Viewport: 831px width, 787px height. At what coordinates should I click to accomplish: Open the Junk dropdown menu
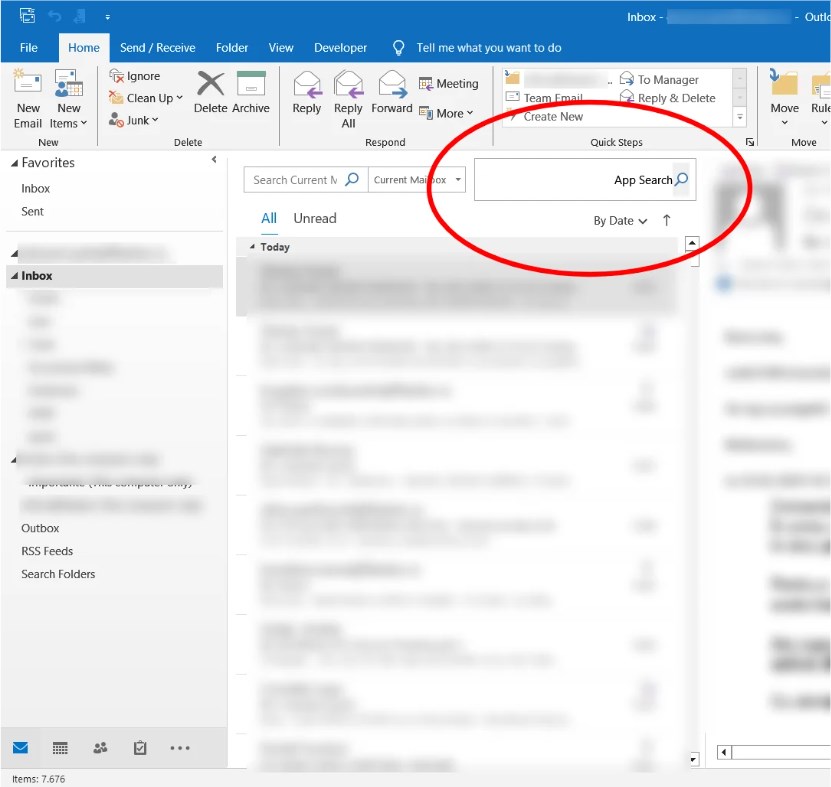pyautogui.click(x=136, y=121)
